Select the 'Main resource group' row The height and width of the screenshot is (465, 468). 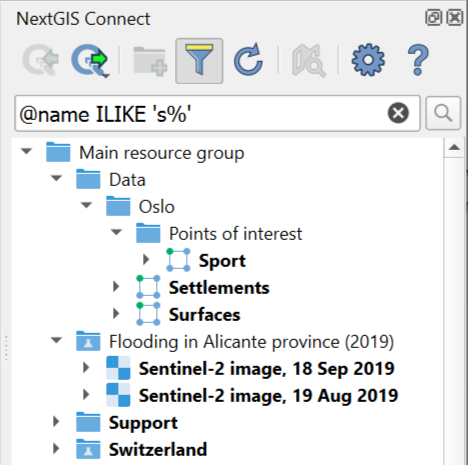pyautogui.click(x=162, y=153)
